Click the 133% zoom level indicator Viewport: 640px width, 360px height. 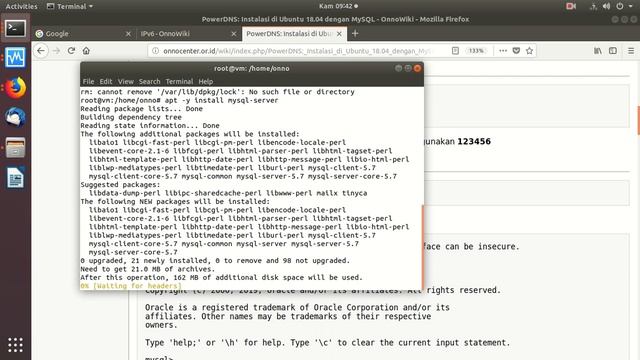tap(476, 51)
